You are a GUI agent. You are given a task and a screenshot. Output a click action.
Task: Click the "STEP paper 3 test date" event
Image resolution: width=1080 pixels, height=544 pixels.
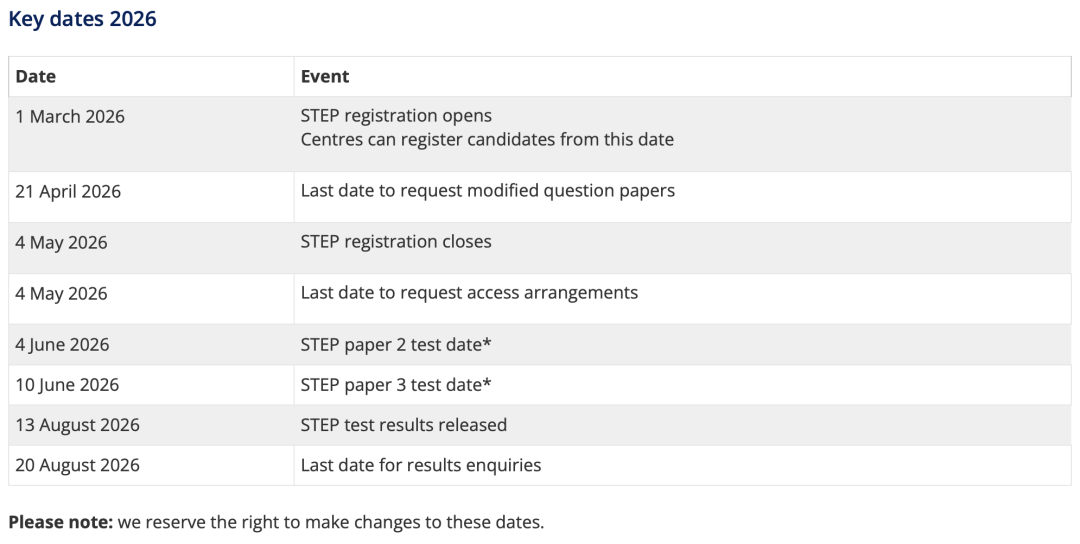397,385
